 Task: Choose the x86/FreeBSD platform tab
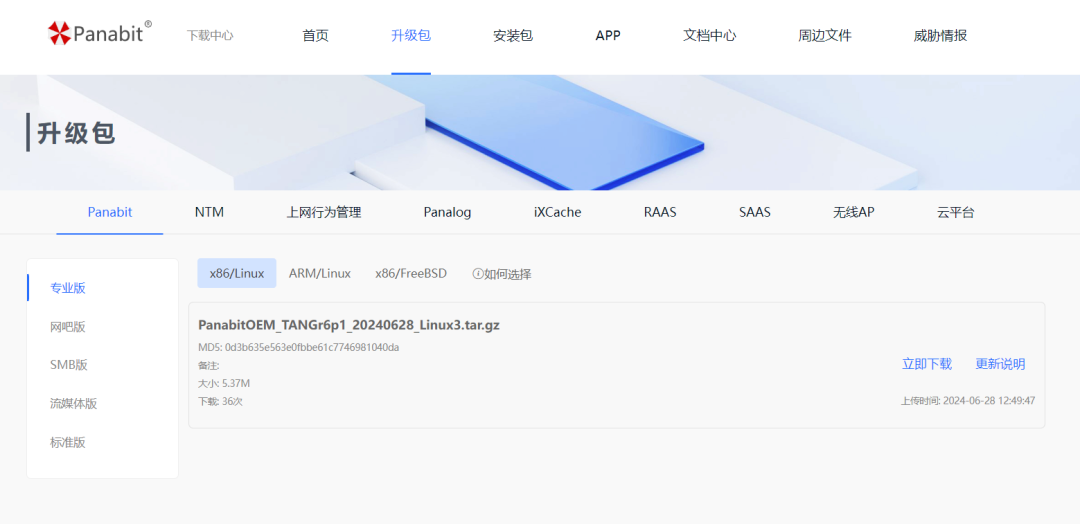(x=411, y=273)
